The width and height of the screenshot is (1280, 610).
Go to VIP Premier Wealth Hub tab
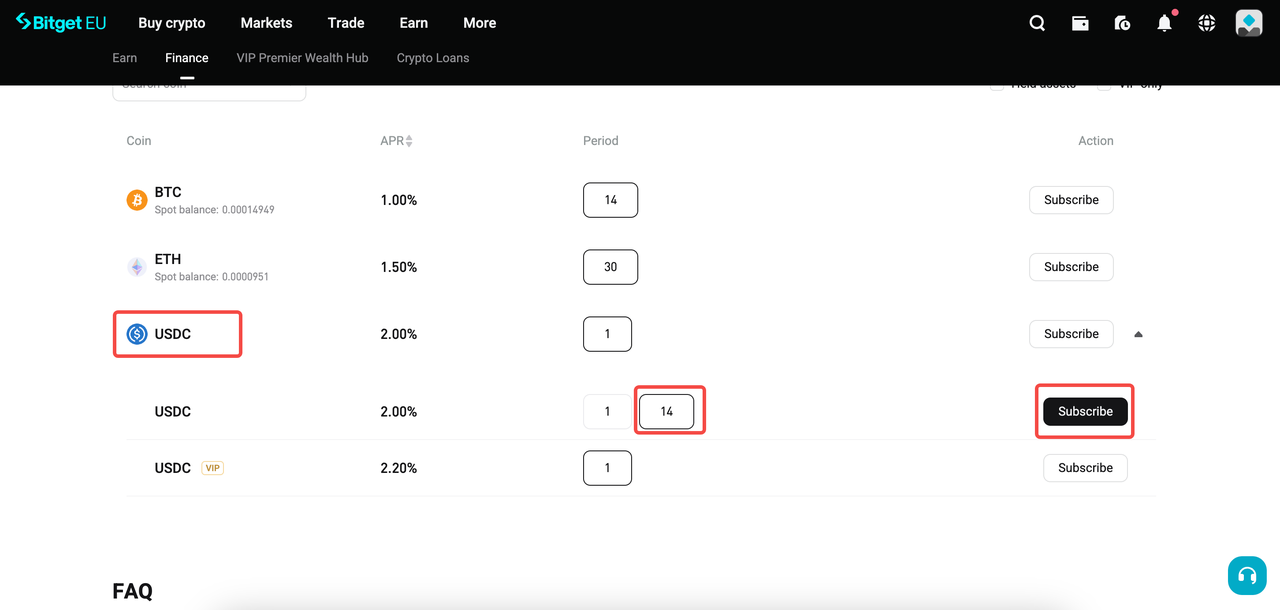pyautogui.click(x=303, y=58)
